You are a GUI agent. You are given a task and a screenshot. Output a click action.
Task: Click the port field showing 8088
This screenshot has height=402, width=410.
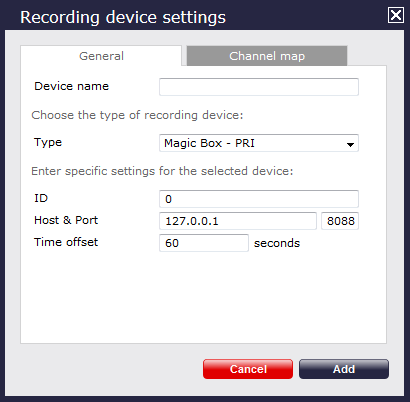pyautogui.click(x=340, y=221)
